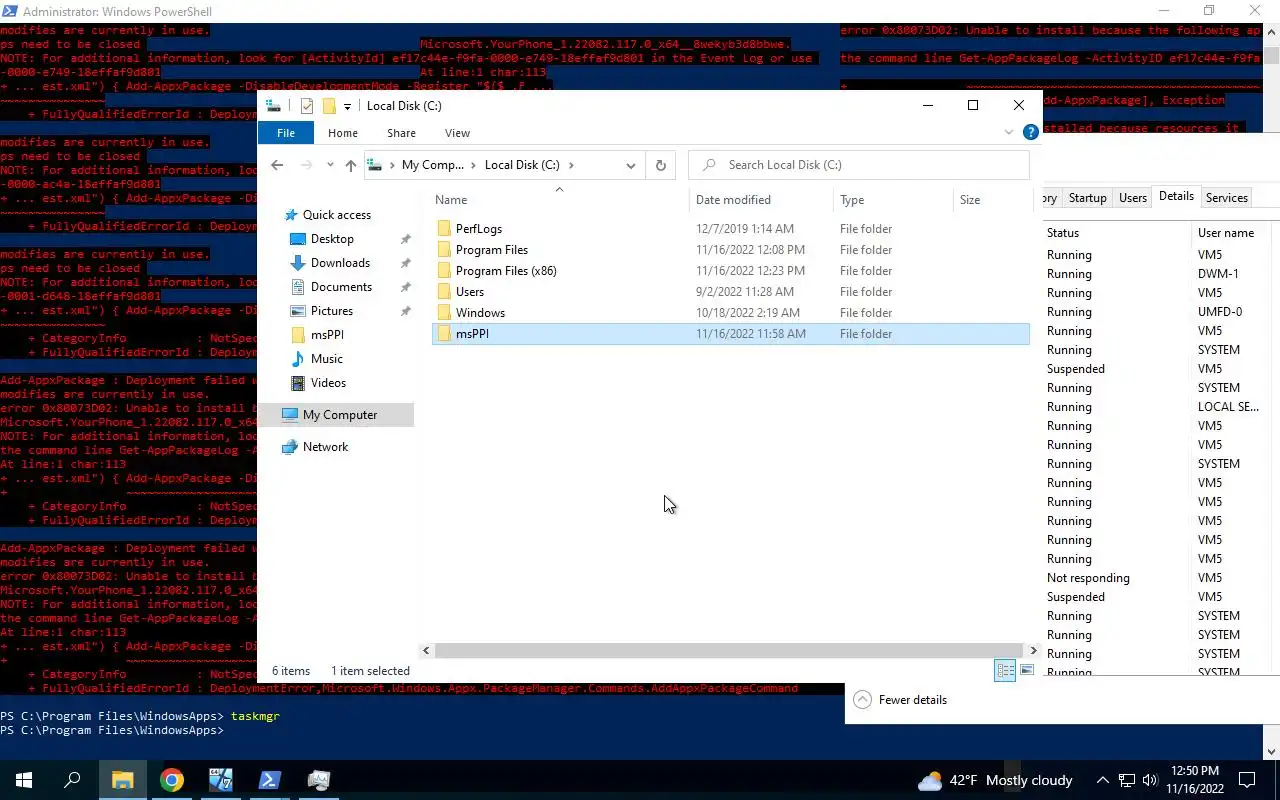Click Google Chrome taskbar icon
The height and width of the screenshot is (800, 1280).
click(x=172, y=780)
